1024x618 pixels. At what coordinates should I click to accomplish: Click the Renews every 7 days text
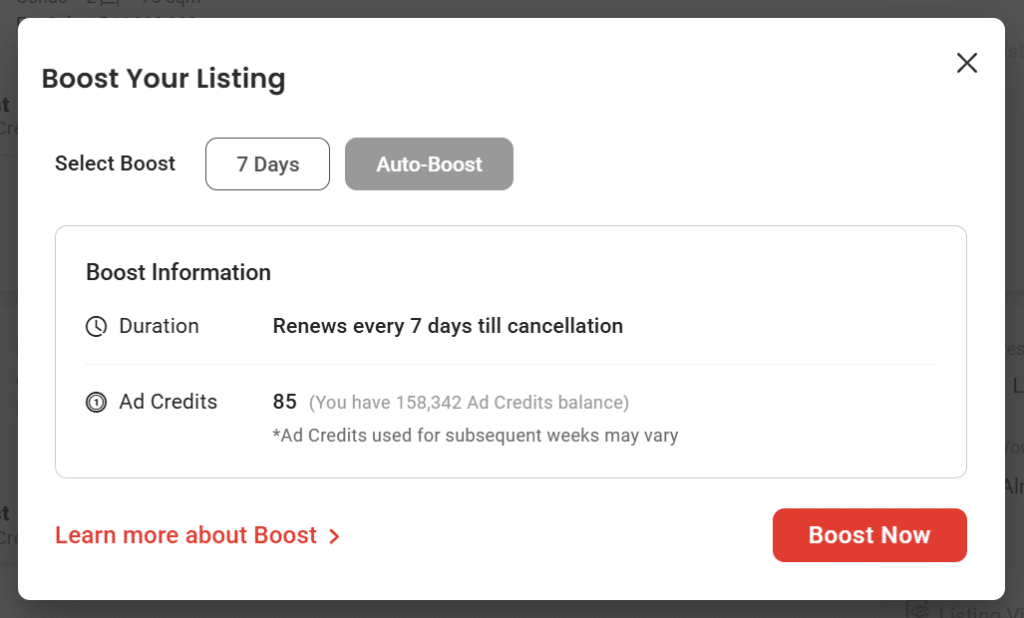(x=447, y=326)
